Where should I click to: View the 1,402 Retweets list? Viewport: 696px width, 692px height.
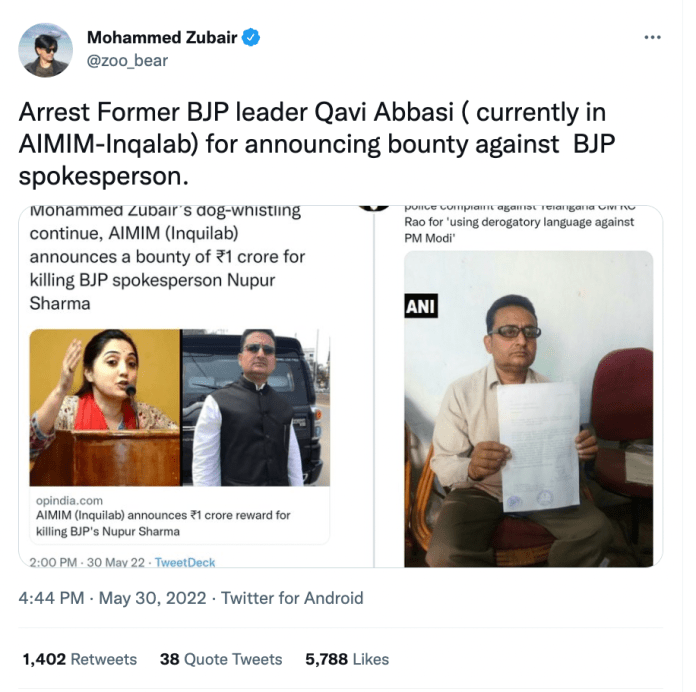(x=80, y=659)
